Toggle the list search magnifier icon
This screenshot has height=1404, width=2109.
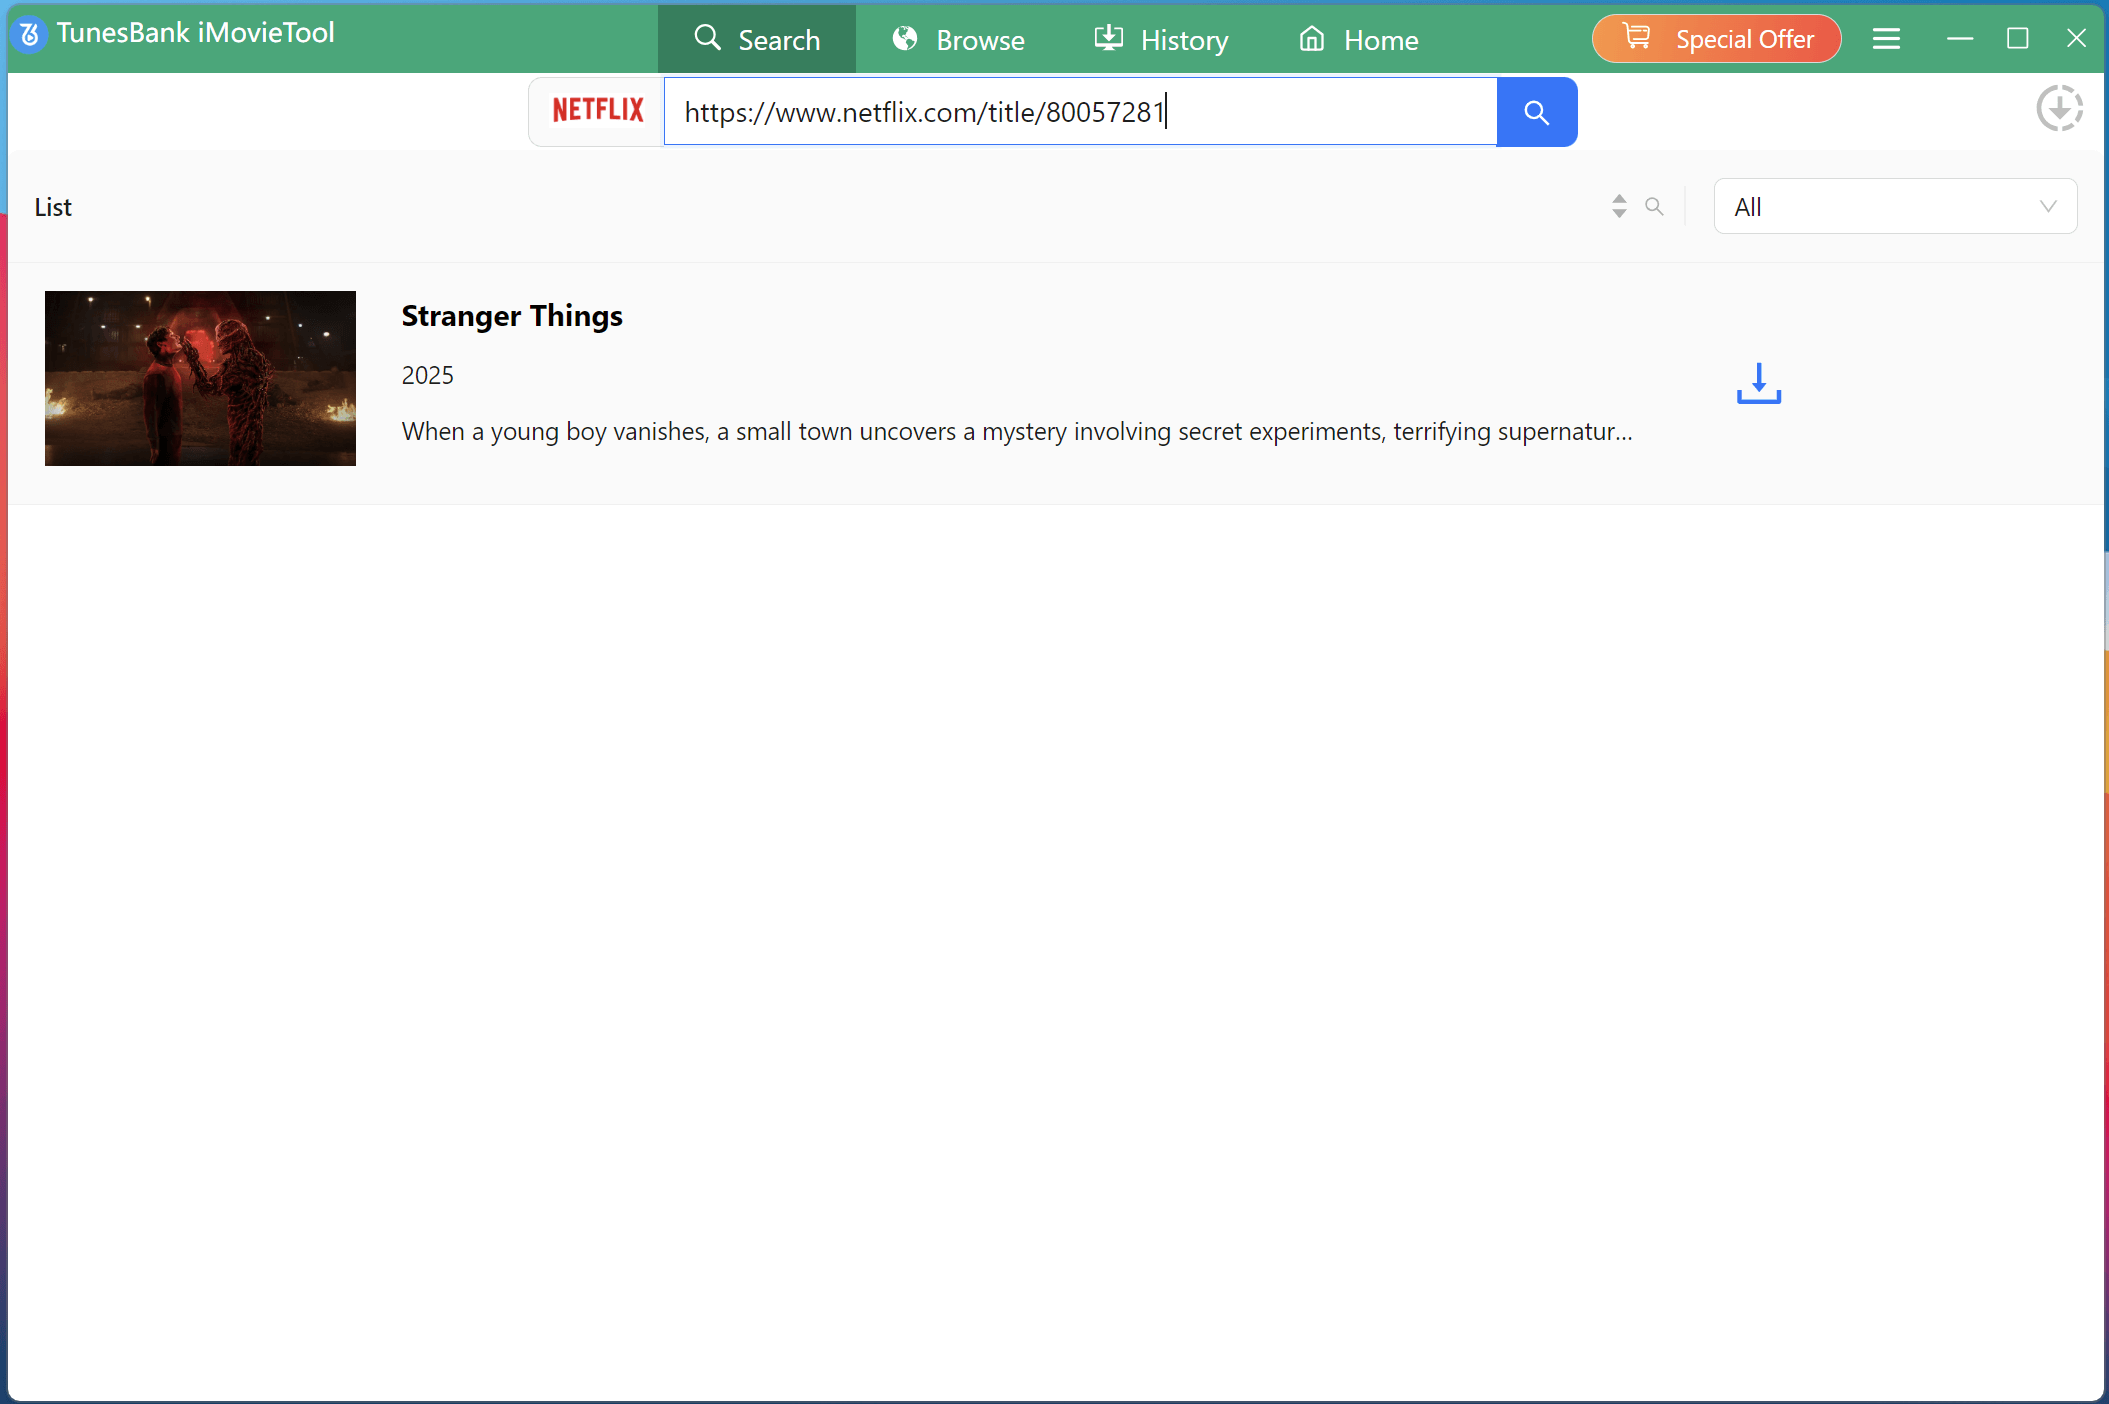(1655, 206)
